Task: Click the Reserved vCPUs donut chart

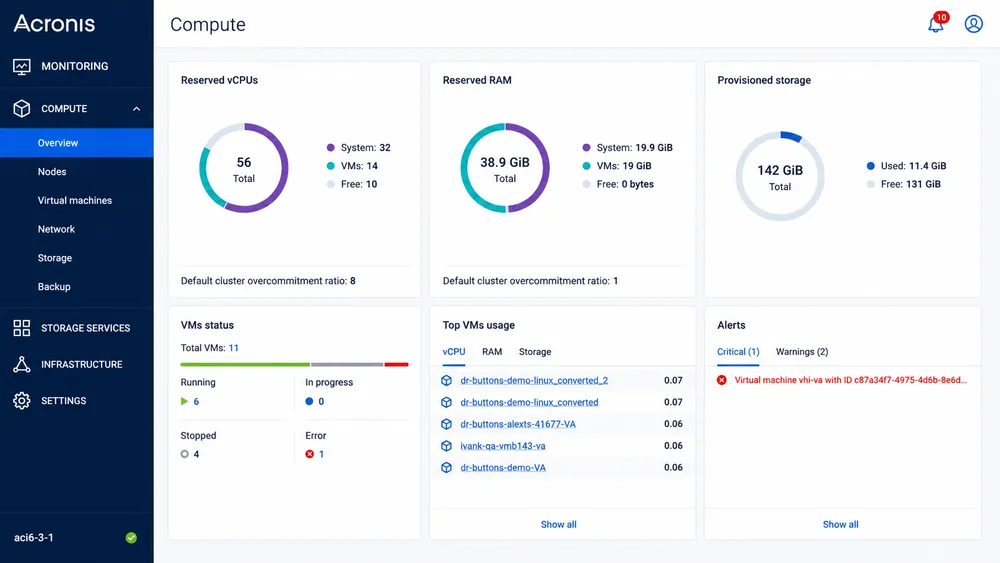Action: pyautogui.click(x=244, y=168)
